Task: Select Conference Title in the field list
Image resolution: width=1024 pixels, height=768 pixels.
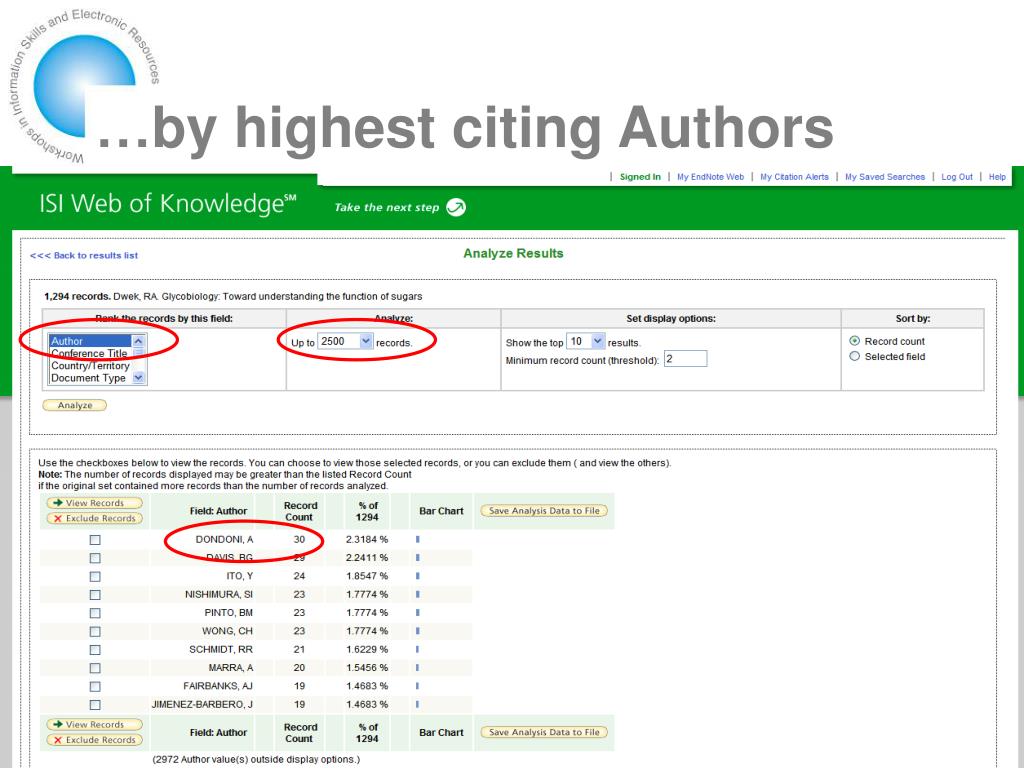Action: pyautogui.click(x=90, y=353)
